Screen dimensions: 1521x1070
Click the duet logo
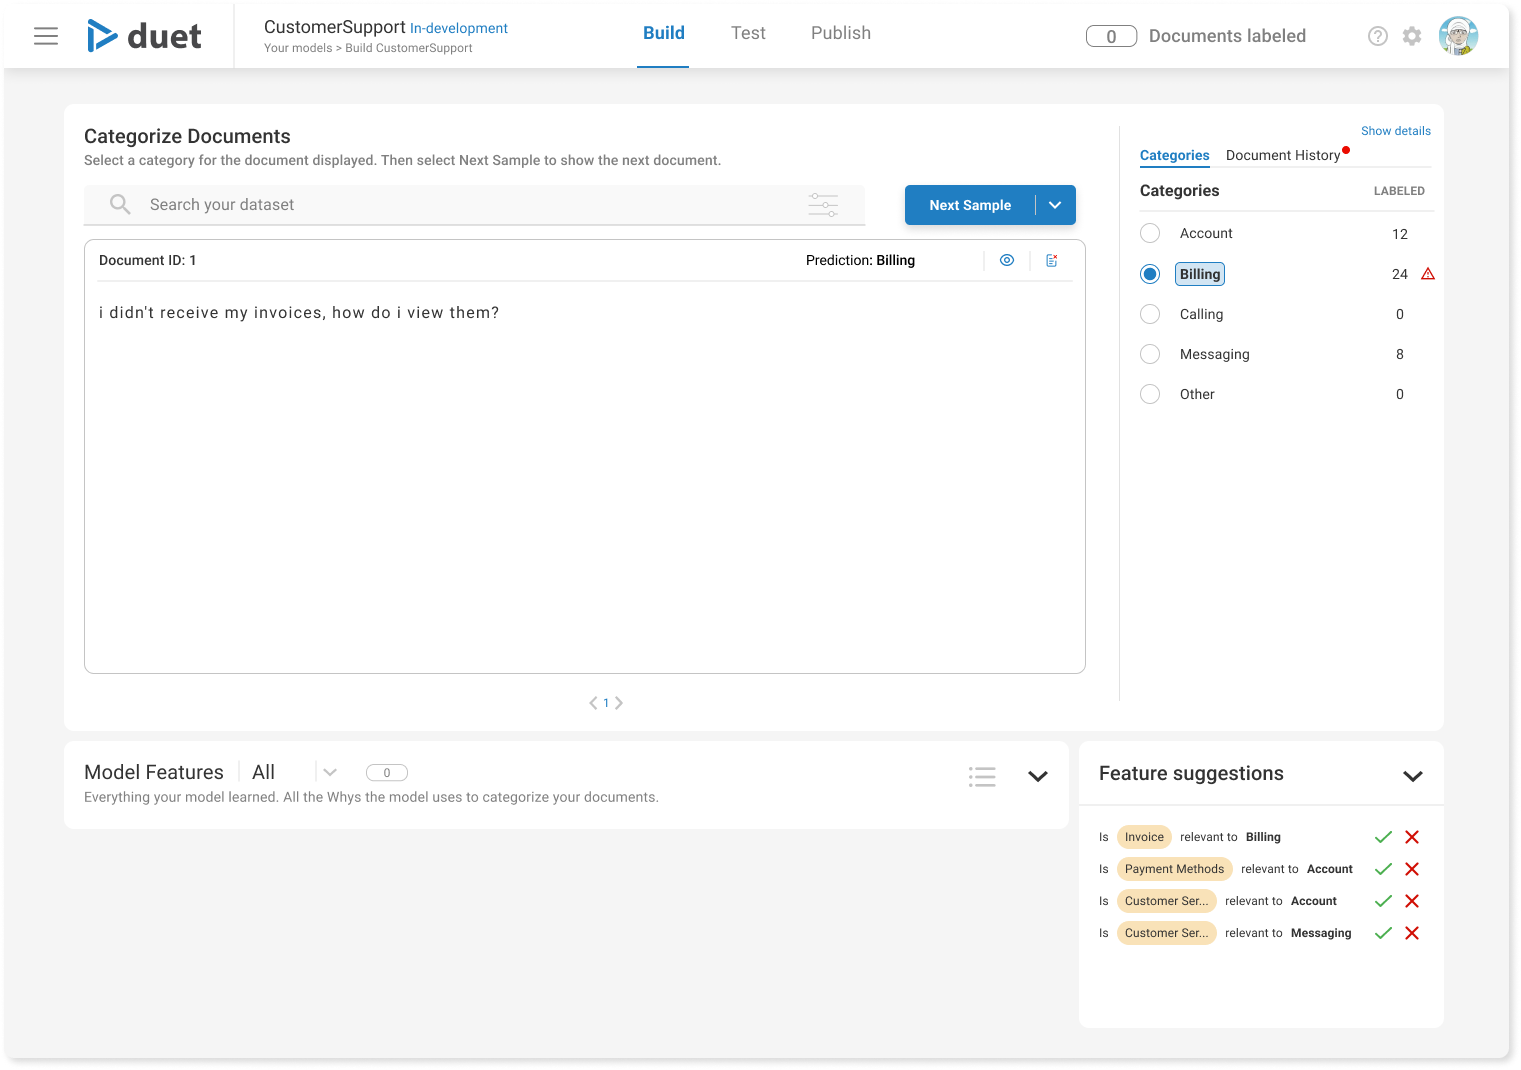pos(144,36)
